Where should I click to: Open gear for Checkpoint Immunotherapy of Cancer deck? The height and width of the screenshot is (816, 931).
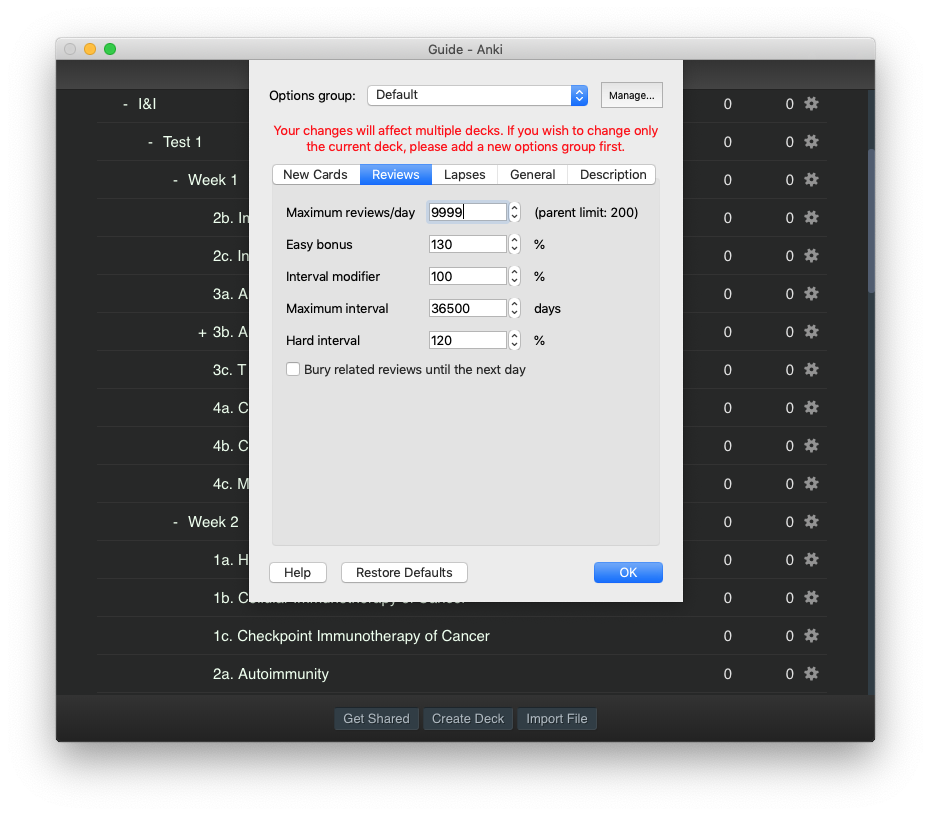811,636
